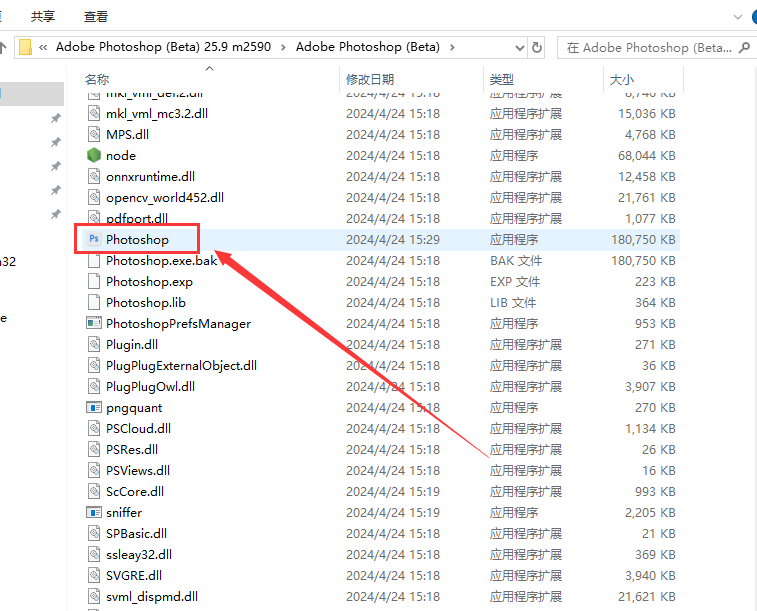The width and height of the screenshot is (757, 611).
Task: Select the file name ssleay32.dll
Action: pos(139,555)
